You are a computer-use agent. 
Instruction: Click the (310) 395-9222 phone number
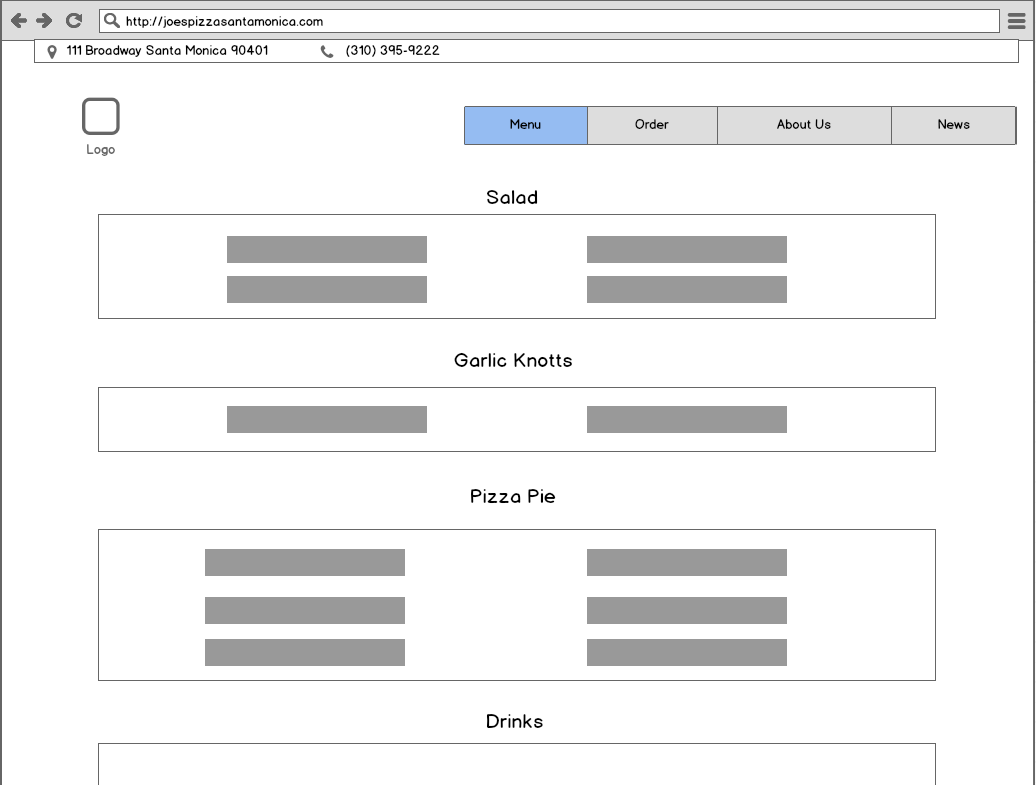(392, 51)
